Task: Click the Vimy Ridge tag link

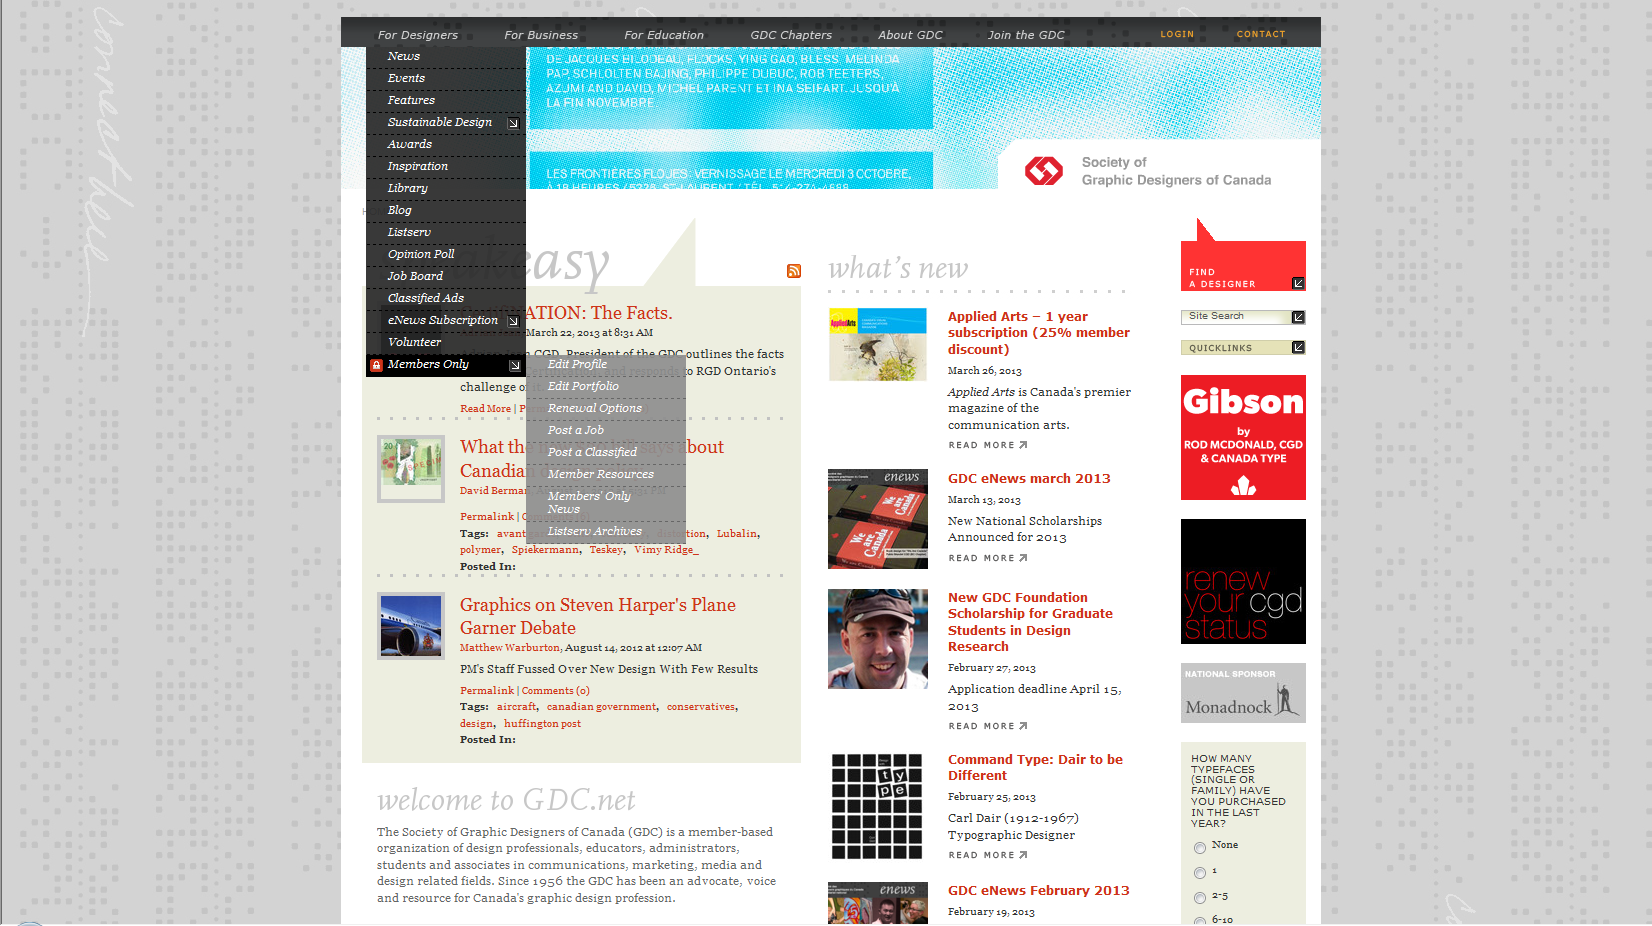Action: (x=666, y=550)
